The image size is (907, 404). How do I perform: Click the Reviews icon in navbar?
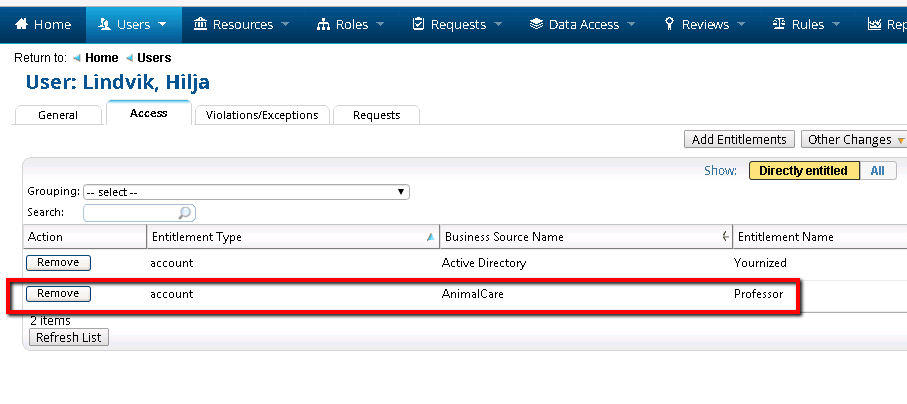click(669, 24)
